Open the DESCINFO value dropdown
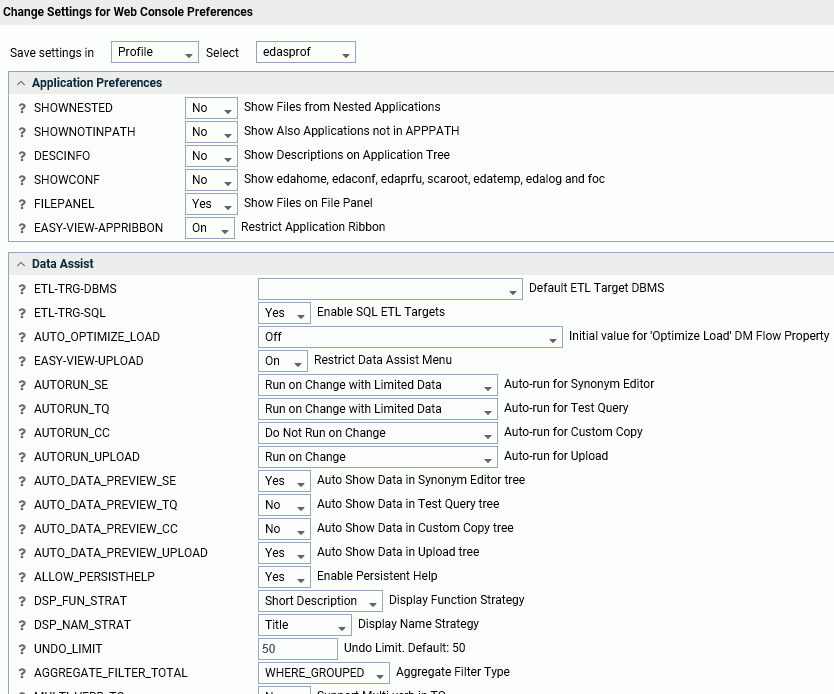The width and height of the screenshot is (834, 694). [211, 156]
